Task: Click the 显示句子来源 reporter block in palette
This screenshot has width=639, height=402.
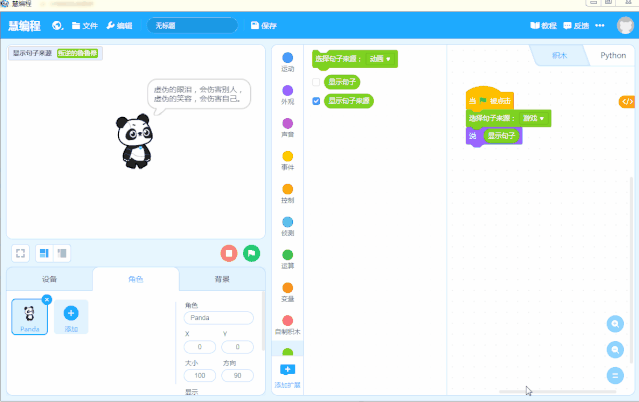Action: point(349,101)
